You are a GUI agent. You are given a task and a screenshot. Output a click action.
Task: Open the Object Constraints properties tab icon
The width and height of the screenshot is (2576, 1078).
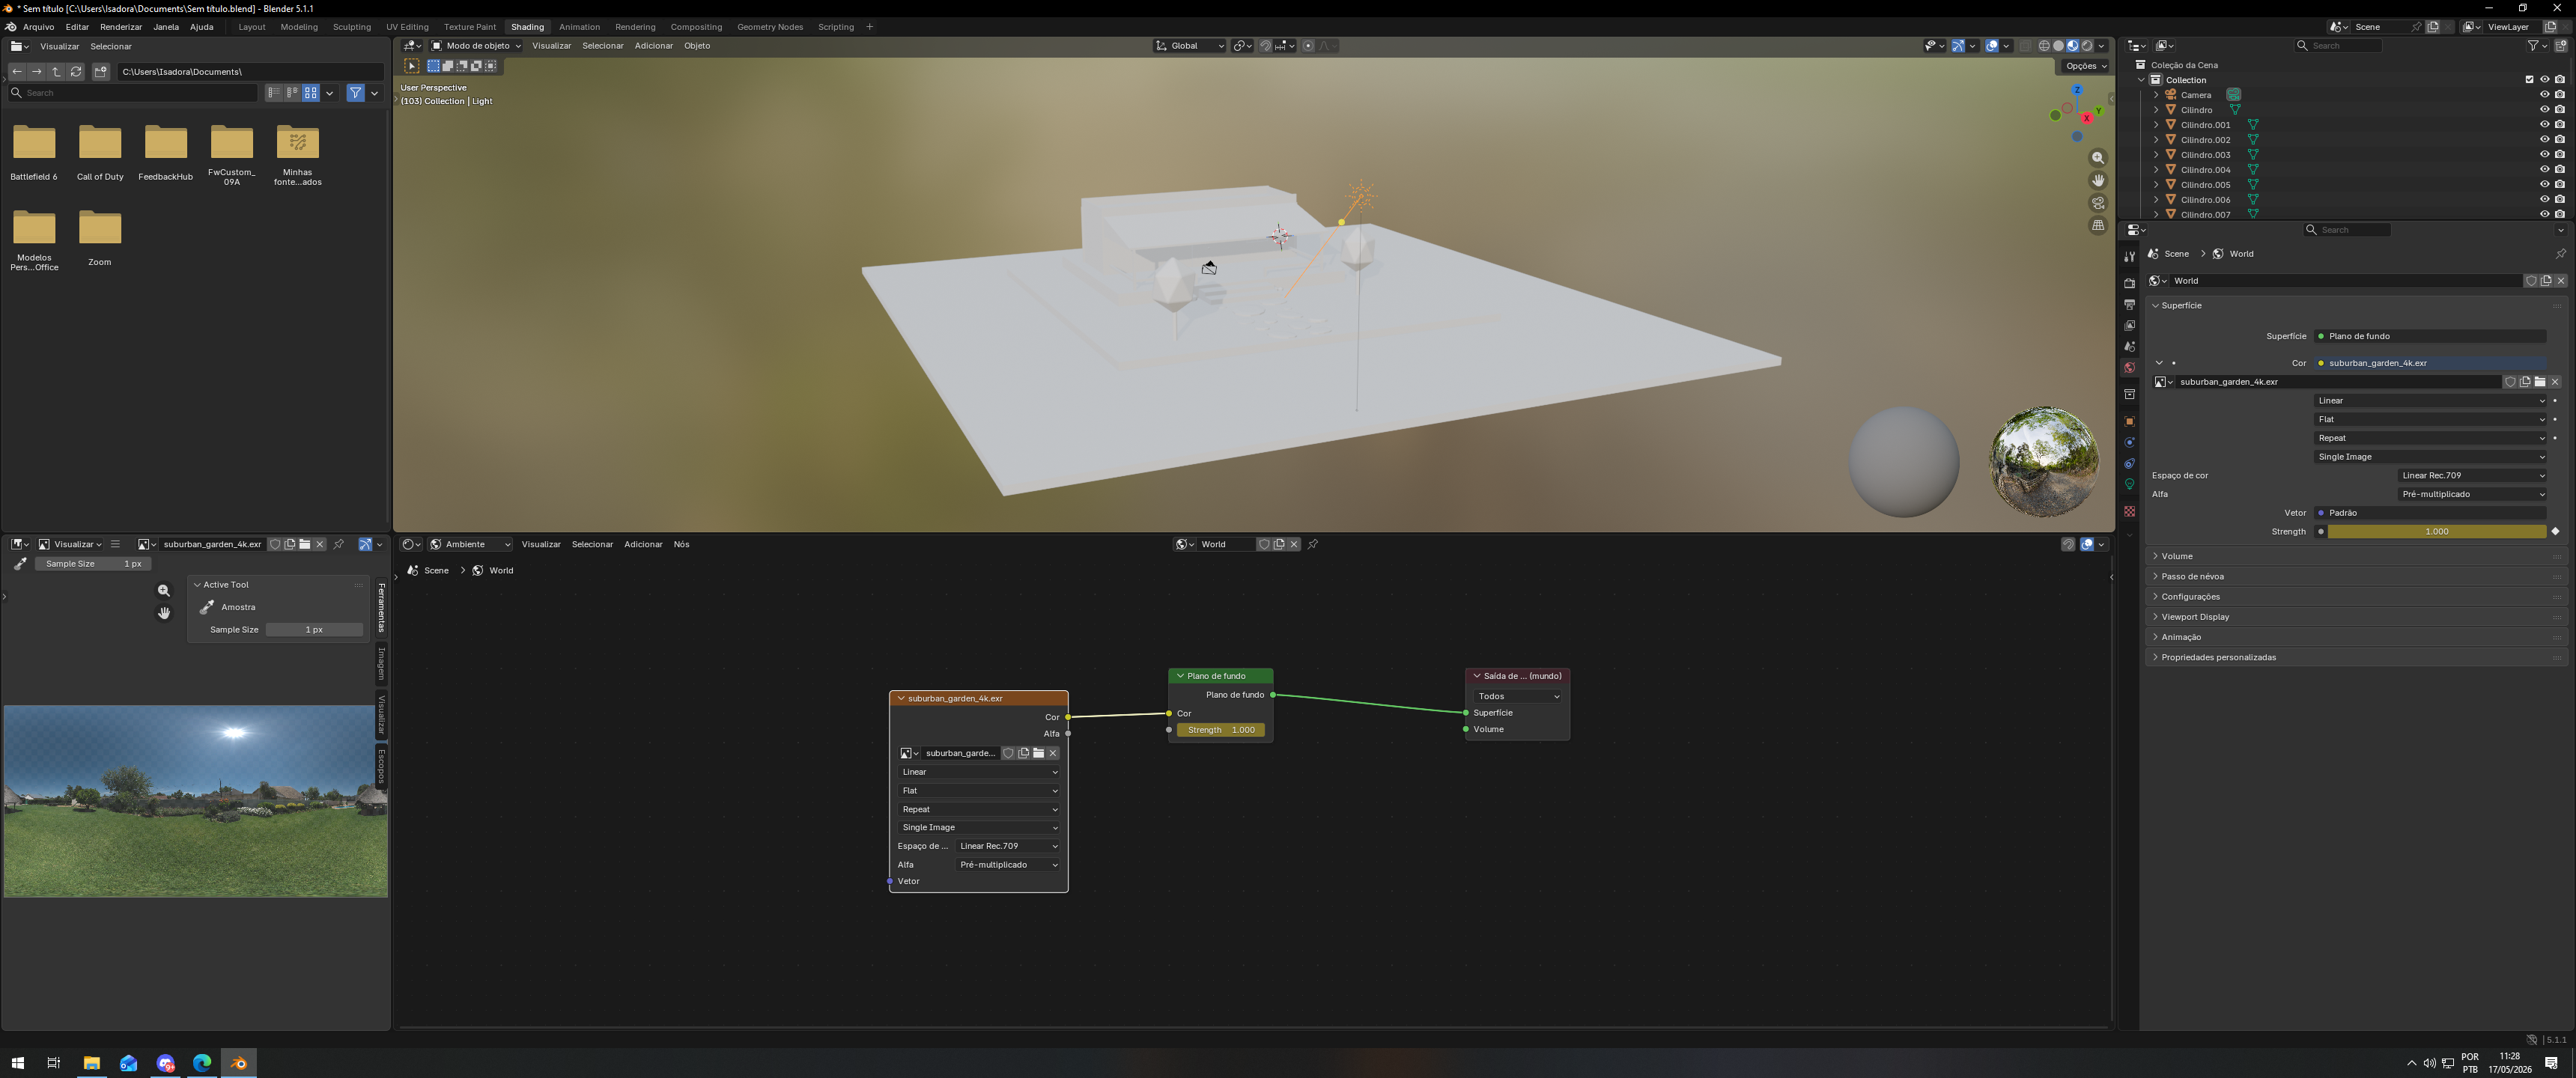[x=2129, y=463]
